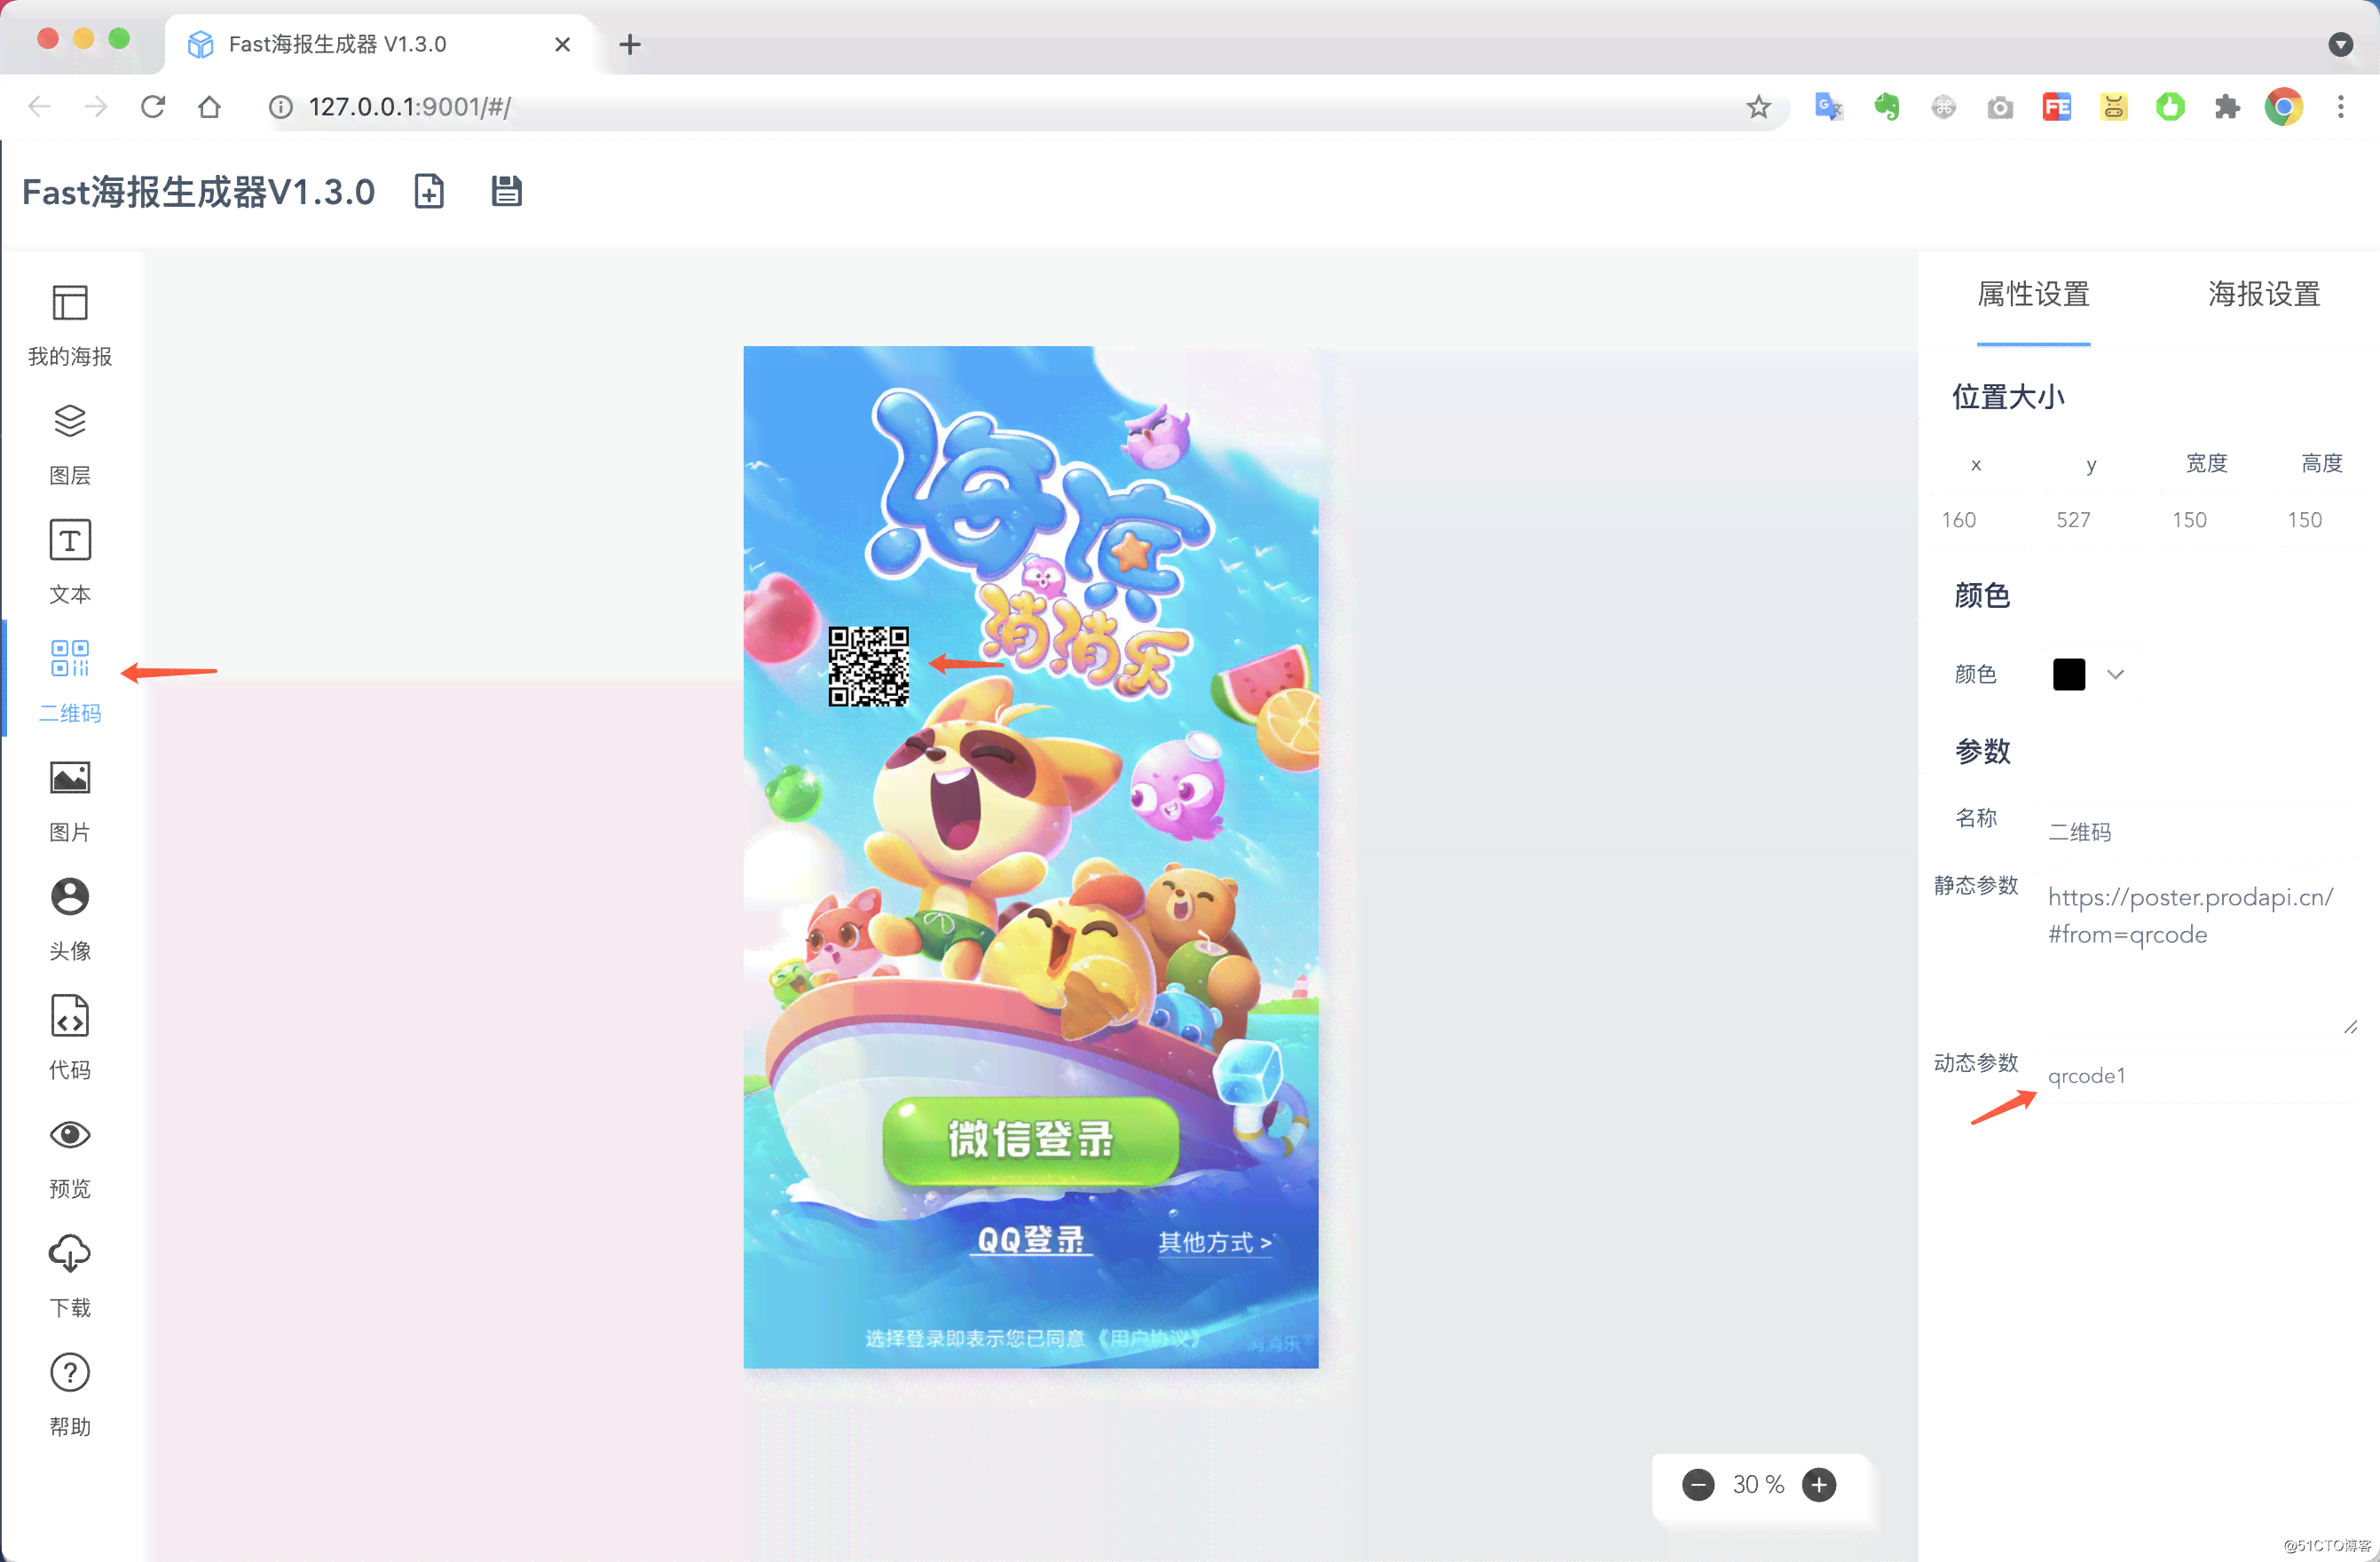The height and width of the screenshot is (1562, 2380).
Task: Open the Extensions puzzle menu
Action: [2227, 106]
